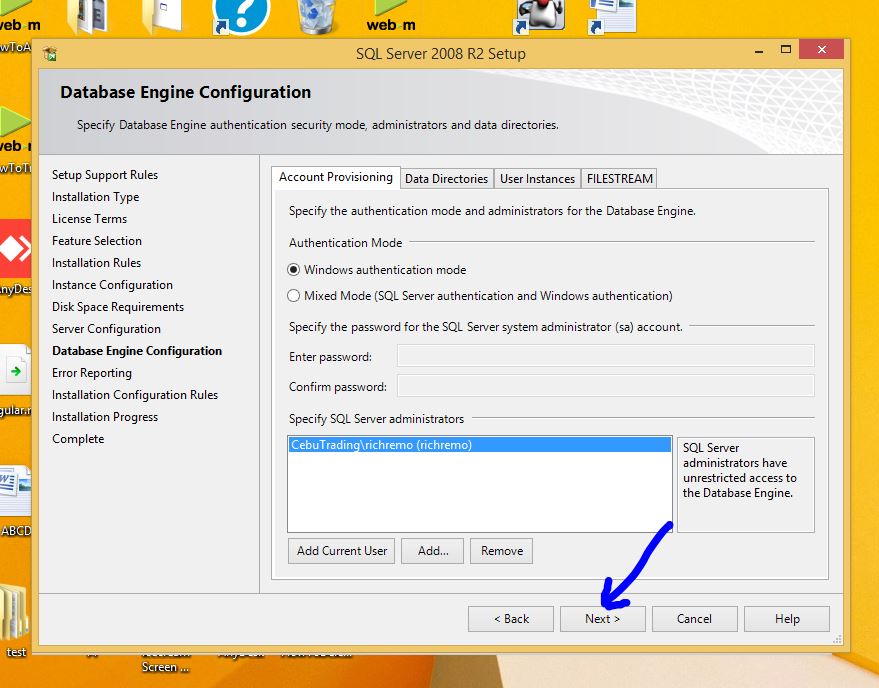Open the blue question mark help shortcut

tap(241, 16)
